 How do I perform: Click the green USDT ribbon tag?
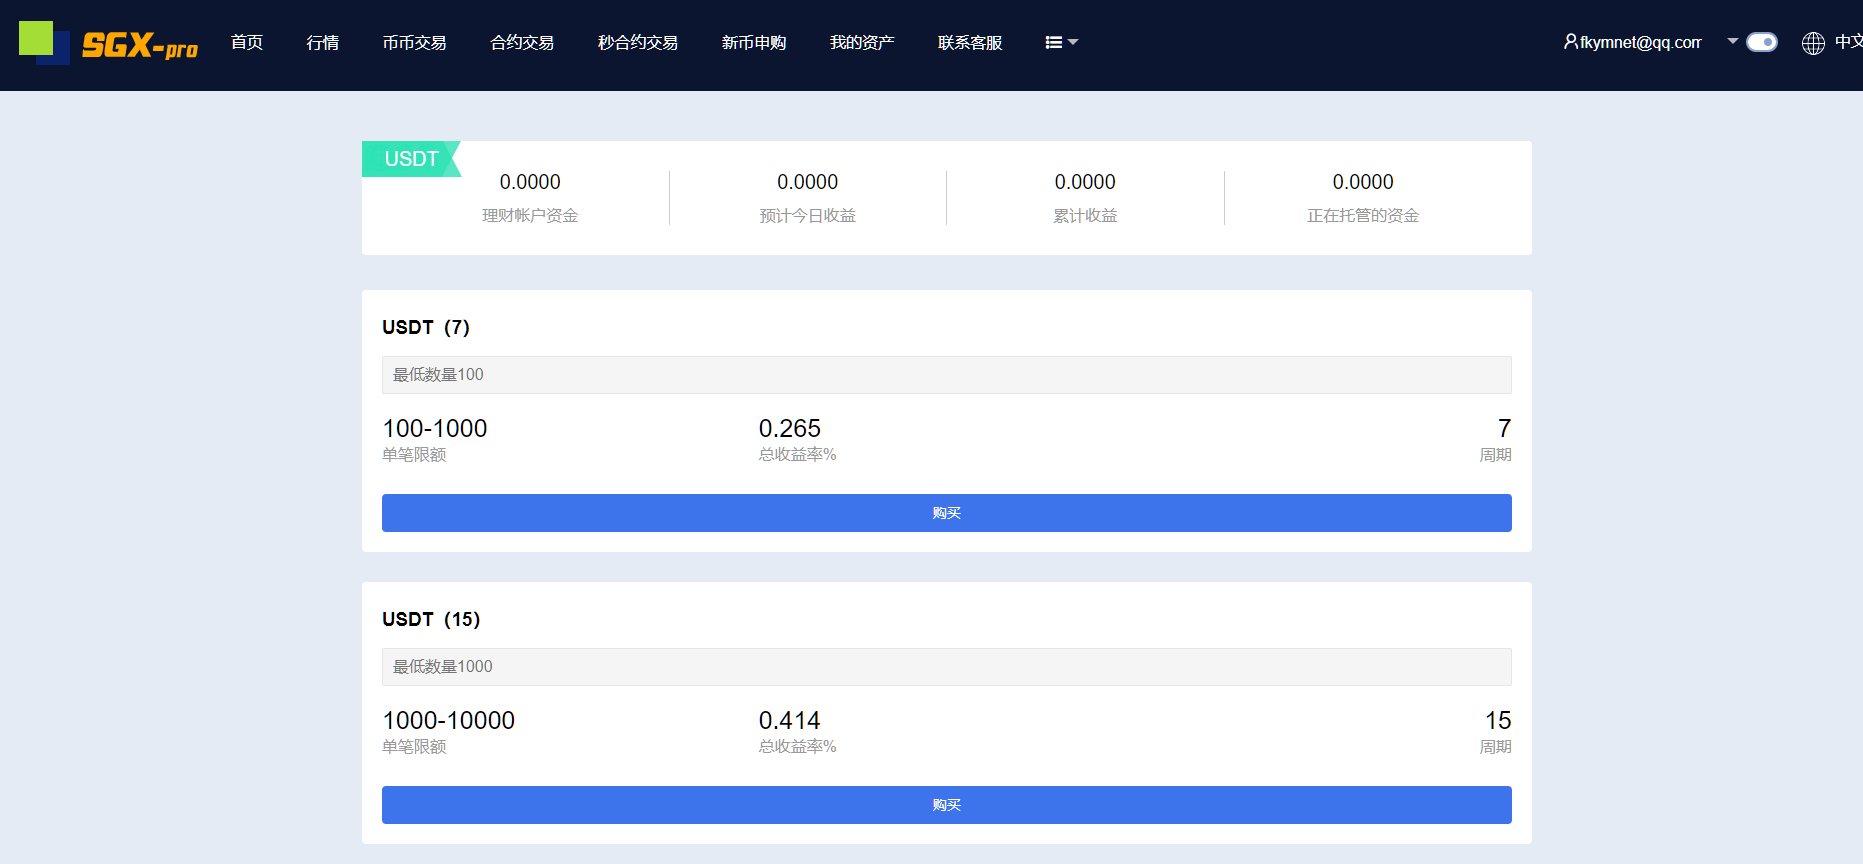tap(411, 159)
